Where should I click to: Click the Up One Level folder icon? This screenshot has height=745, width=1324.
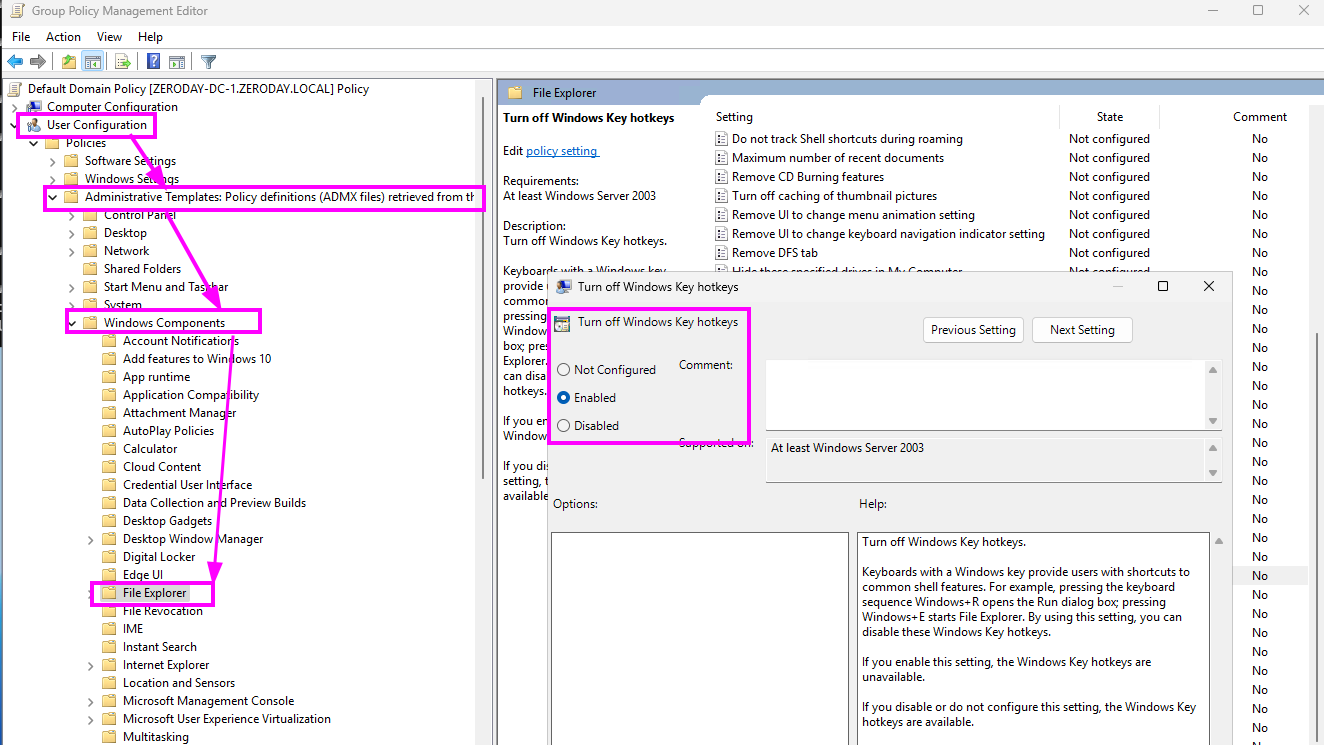pos(68,62)
